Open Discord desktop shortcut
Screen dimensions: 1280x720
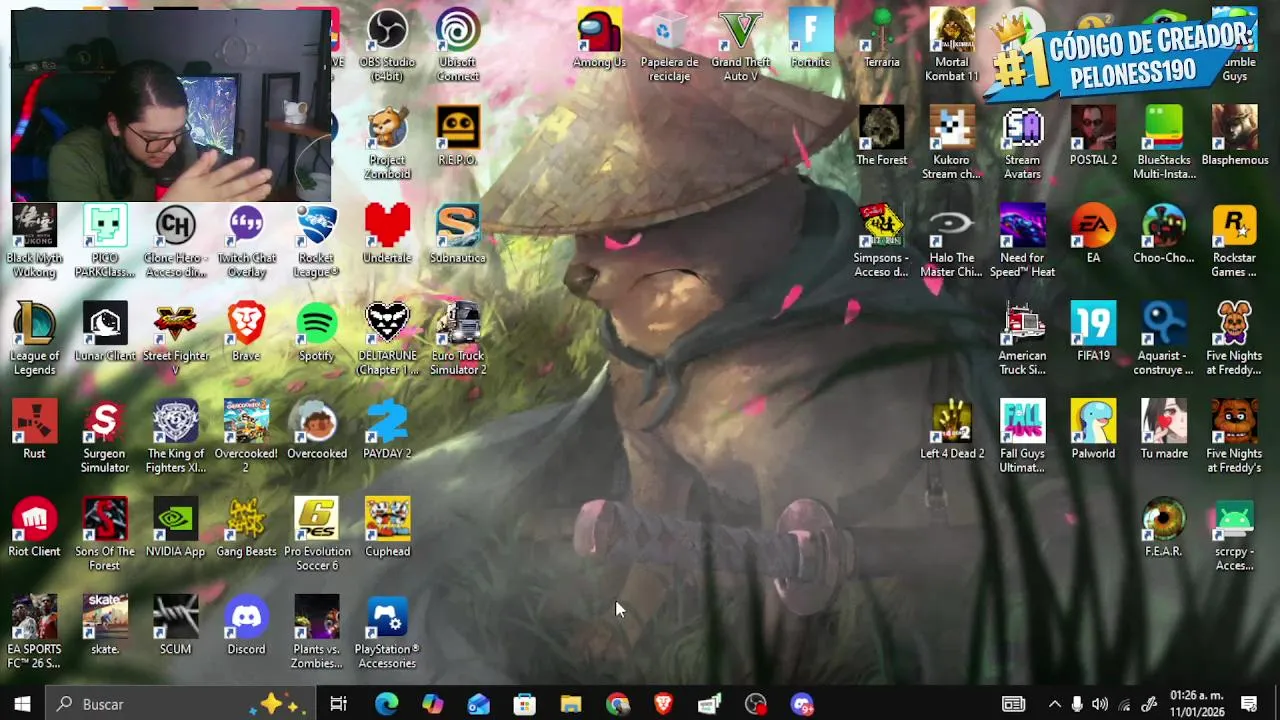click(x=246, y=618)
